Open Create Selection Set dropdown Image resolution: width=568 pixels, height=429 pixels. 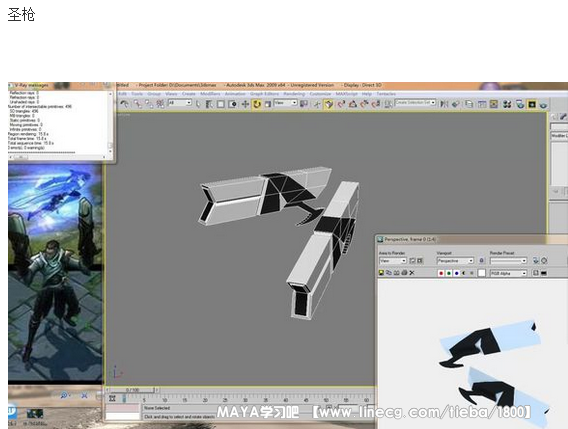click(415, 103)
